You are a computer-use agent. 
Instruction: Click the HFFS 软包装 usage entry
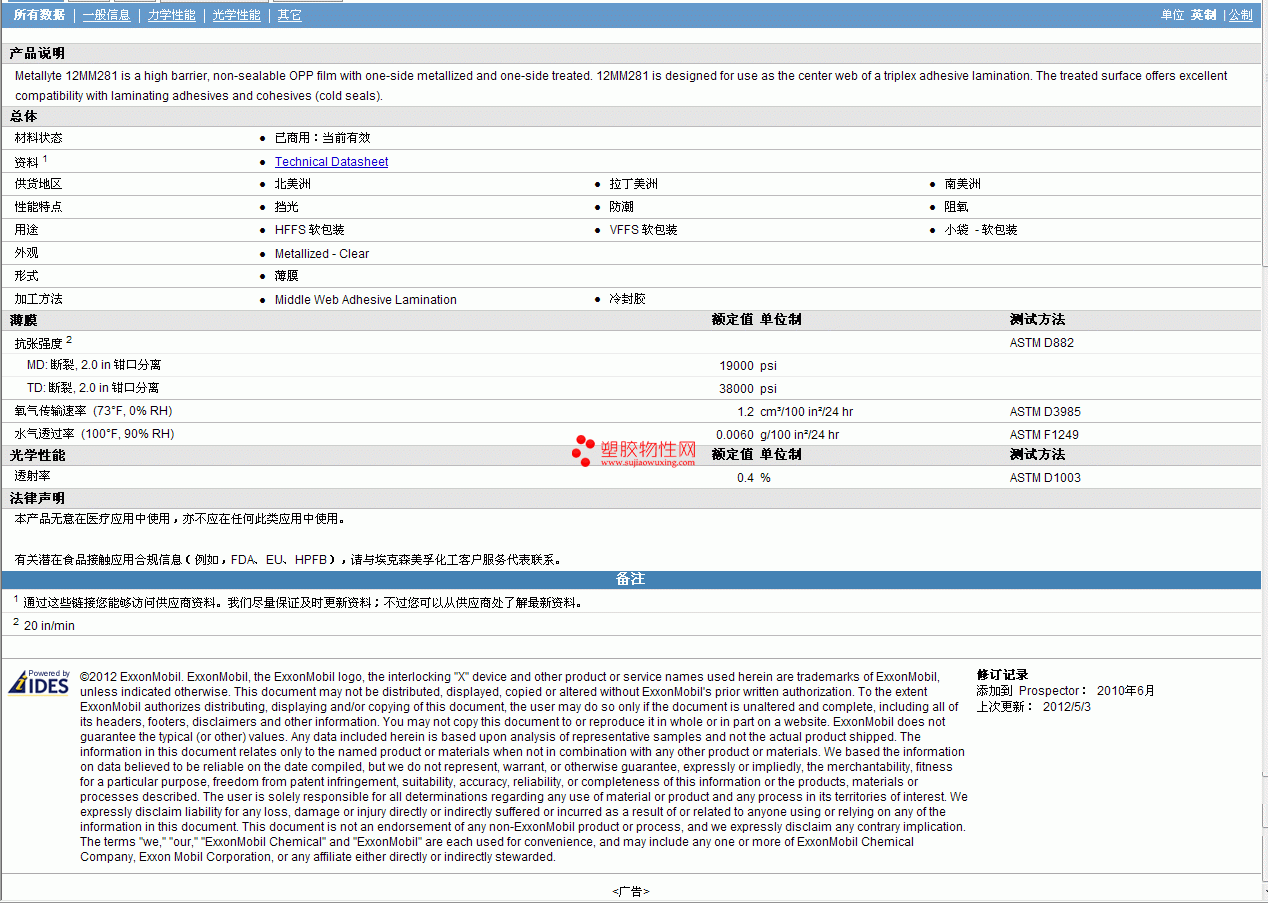click(310, 230)
